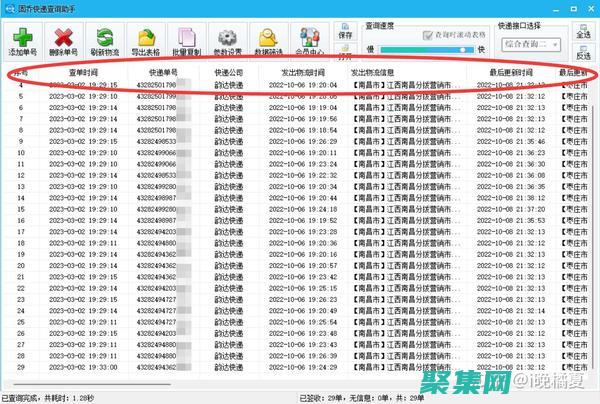Click 韵达快递 in row 20

229,266
